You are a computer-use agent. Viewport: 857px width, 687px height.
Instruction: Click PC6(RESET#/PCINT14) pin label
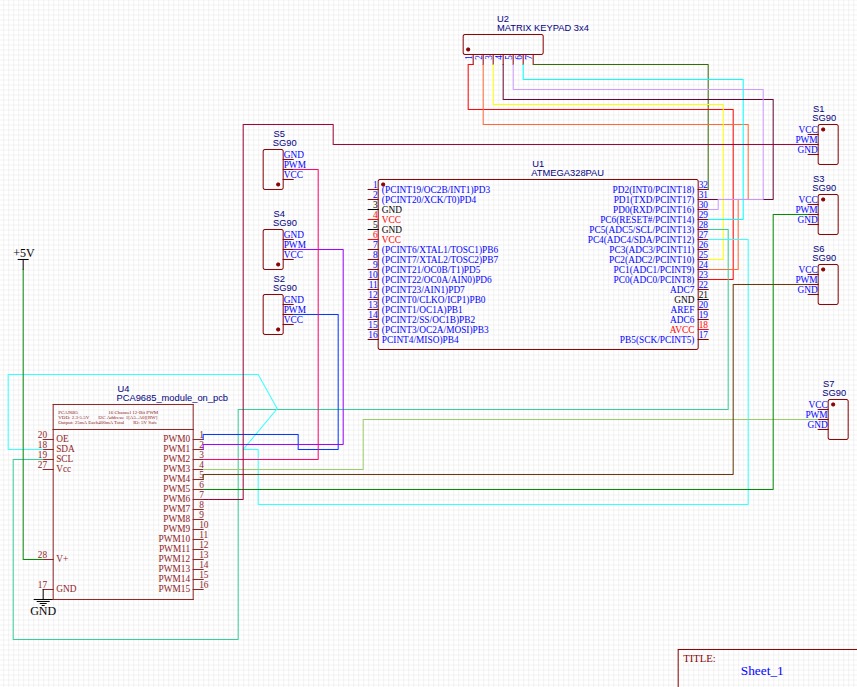click(x=647, y=220)
